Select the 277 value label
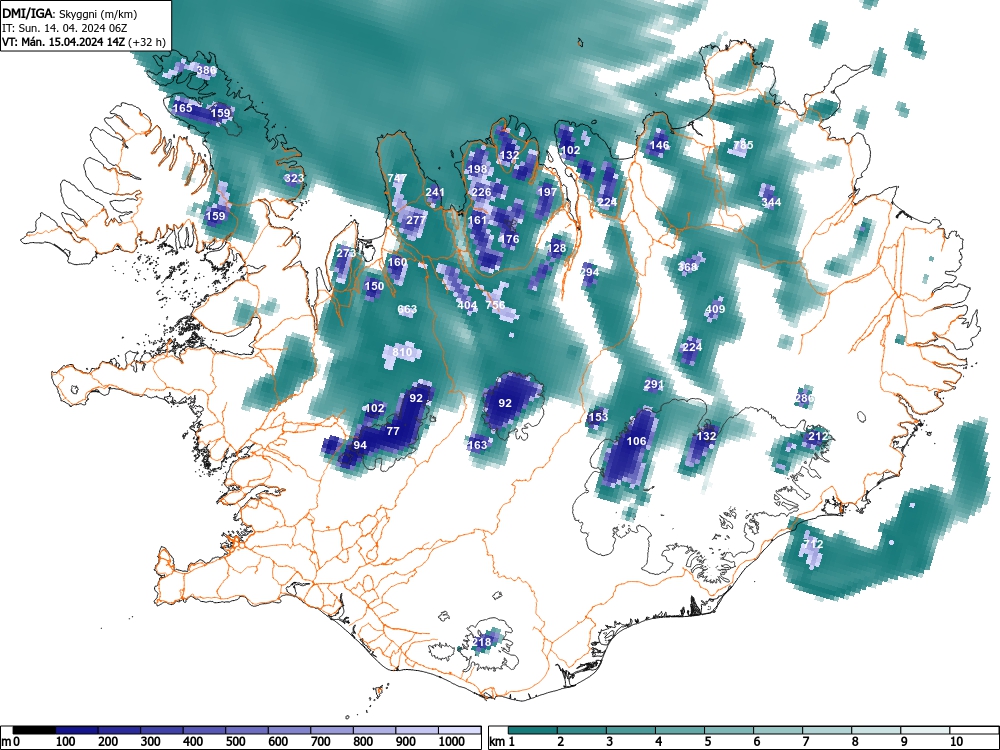Image resolution: width=1000 pixels, height=750 pixels. tap(416, 220)
